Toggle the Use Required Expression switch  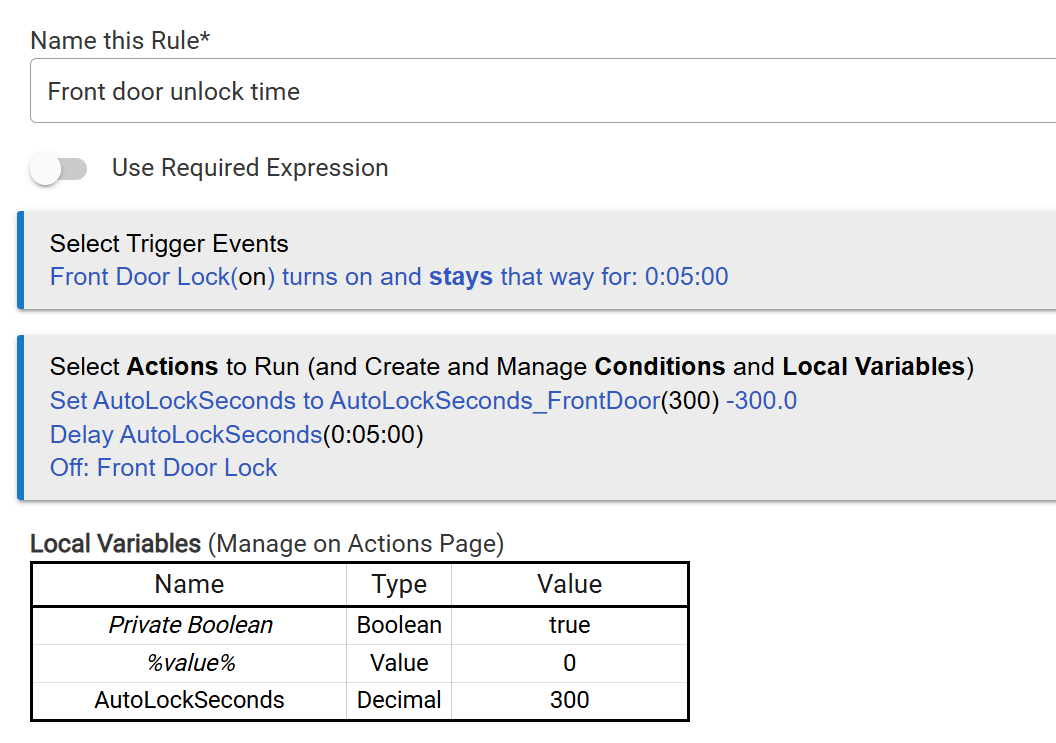[59, 168]
